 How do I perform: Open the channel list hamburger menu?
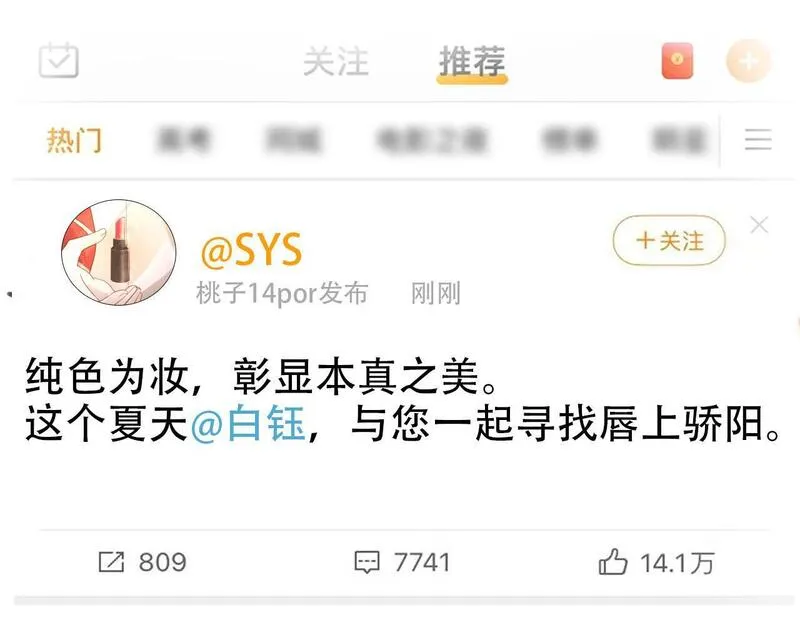click(758, 139)
